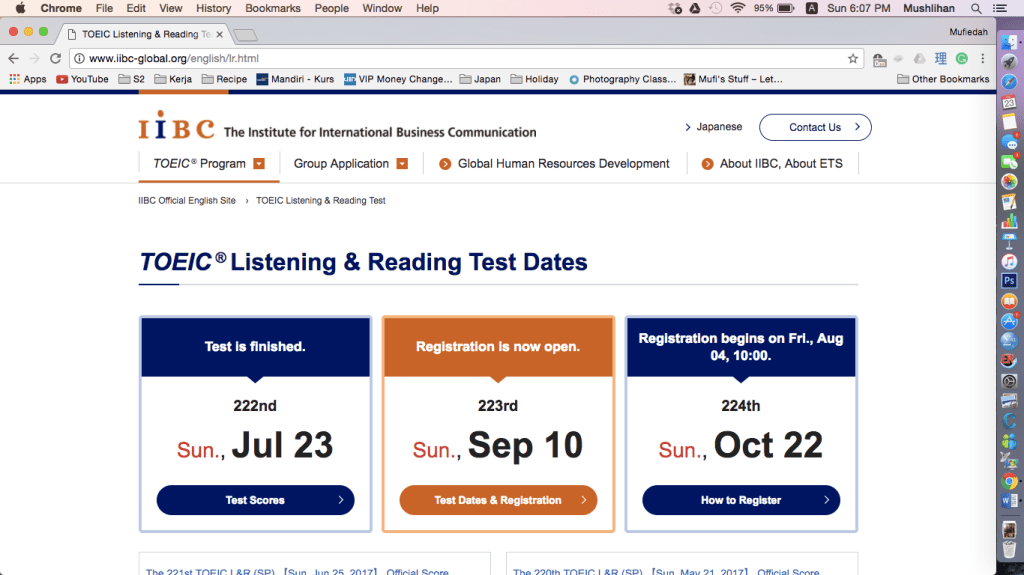Image resolution: width=1024 pixels, height=575 pixels.
Task: Open the Other Bookmarks folder
Action: point(943,79)
